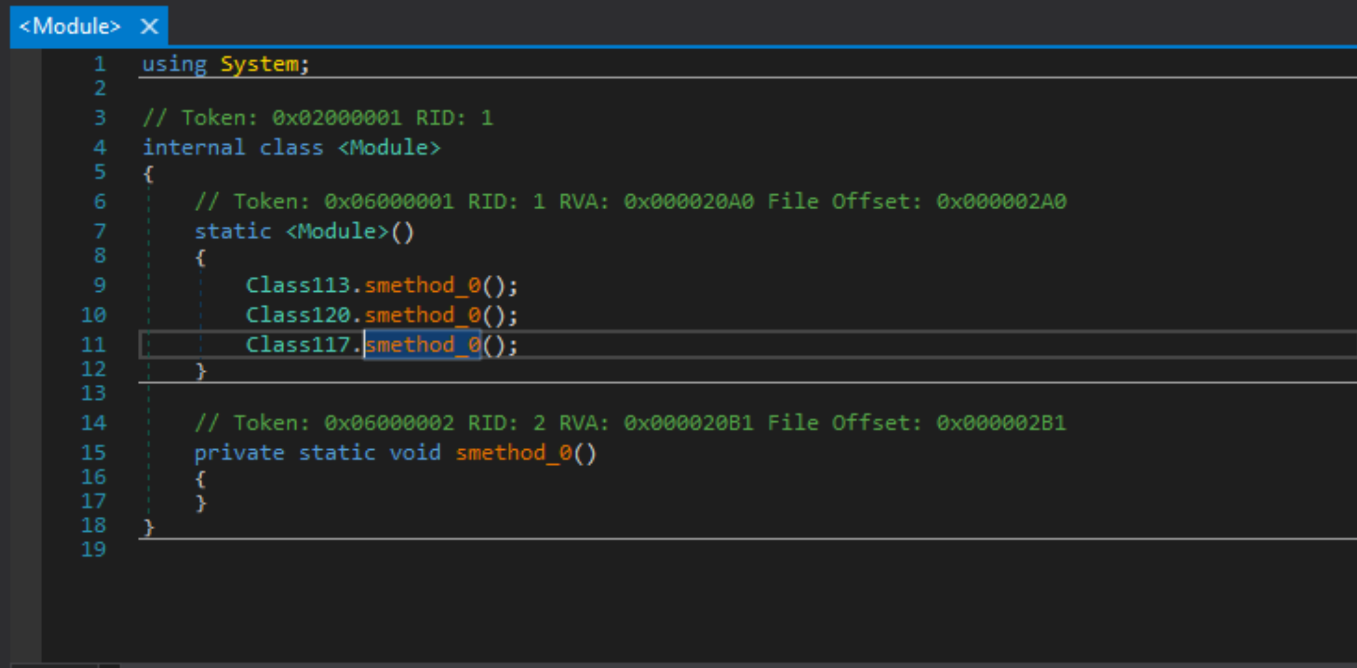Click comment with RVA 0x000020B1
This screenshot has height=668, width=1357.
pos(631,423)
